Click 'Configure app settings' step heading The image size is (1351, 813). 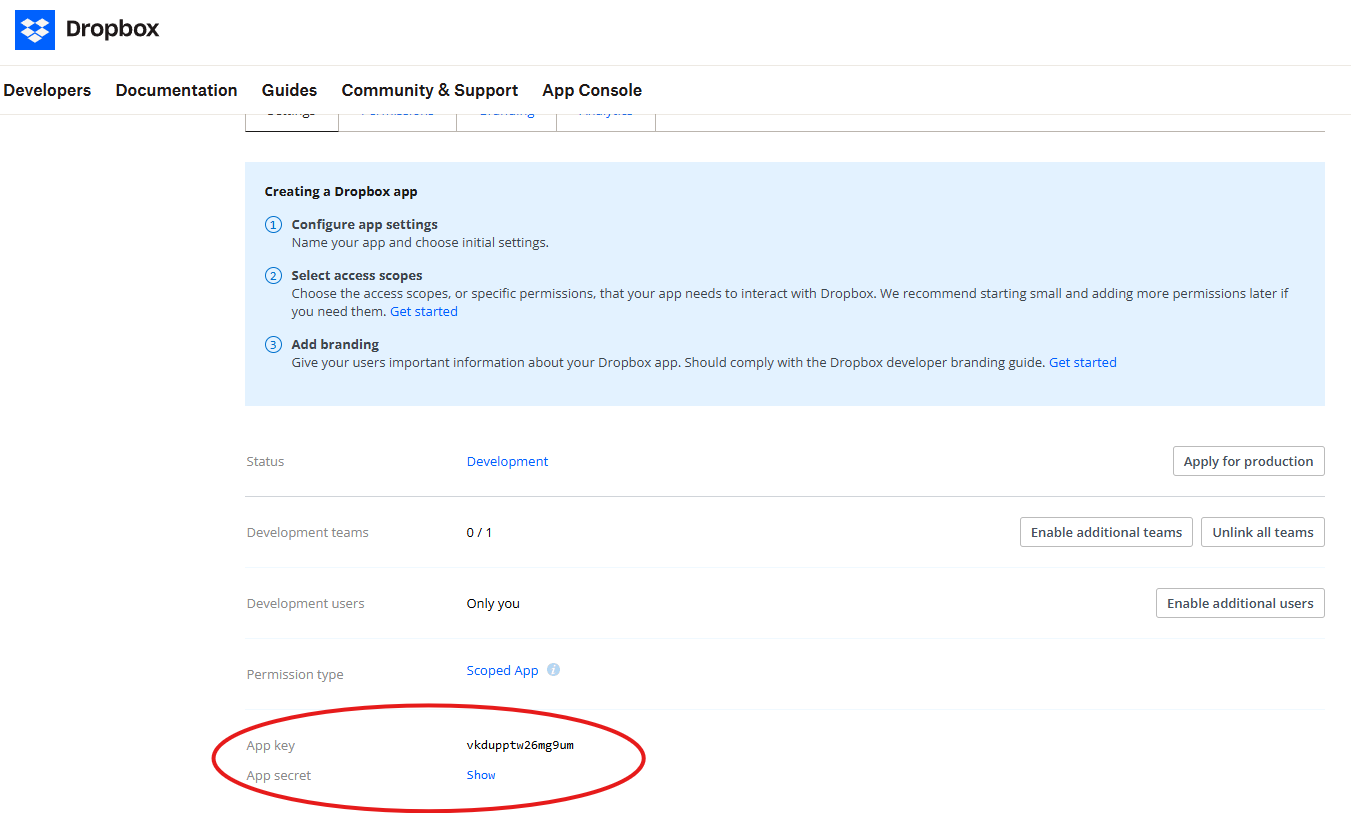coord(365,224)
